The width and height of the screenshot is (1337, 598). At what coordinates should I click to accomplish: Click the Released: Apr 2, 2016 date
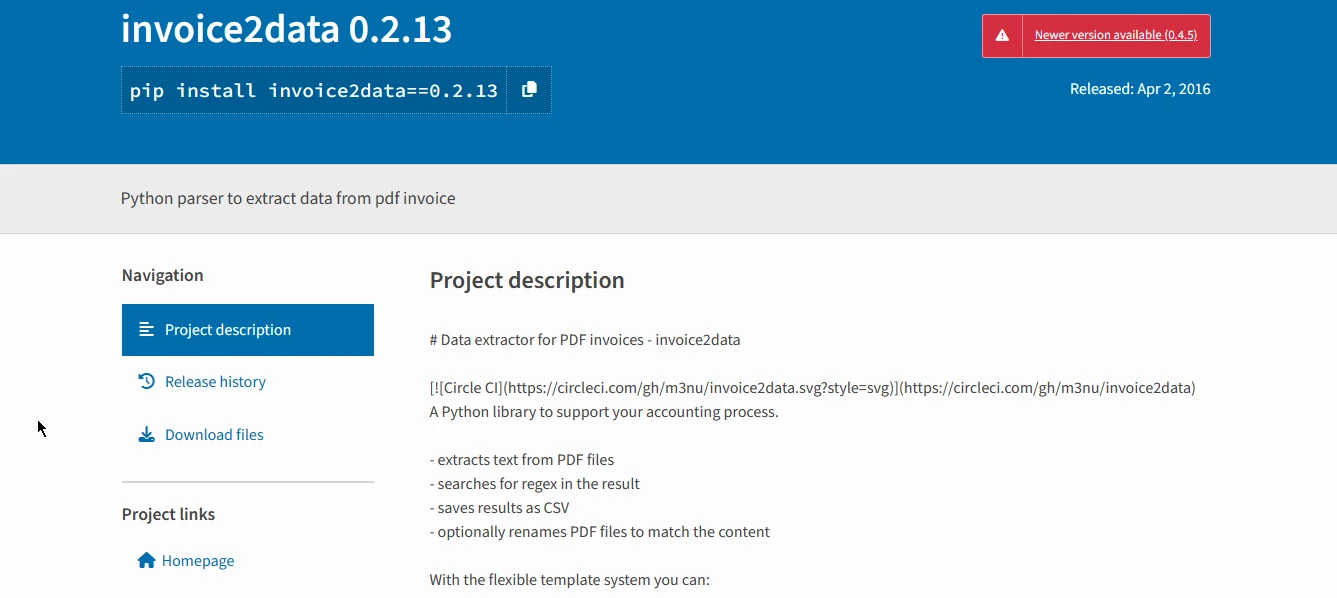pyautogui.click(x=1139, y=89)
